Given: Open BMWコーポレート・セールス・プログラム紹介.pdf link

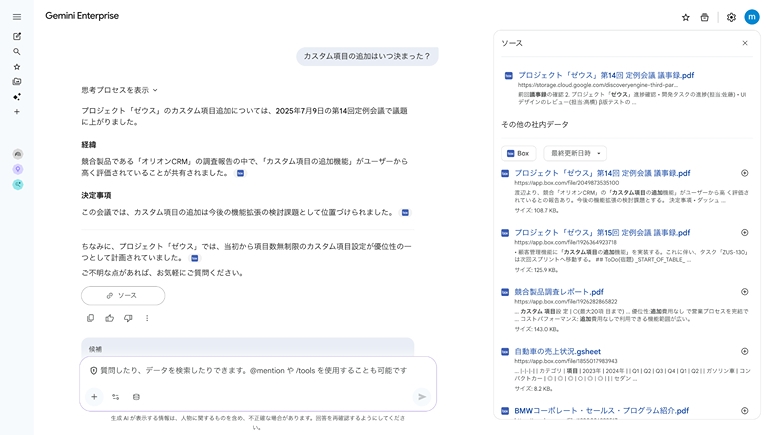Looking at the screenshot, I should point(601,411).
